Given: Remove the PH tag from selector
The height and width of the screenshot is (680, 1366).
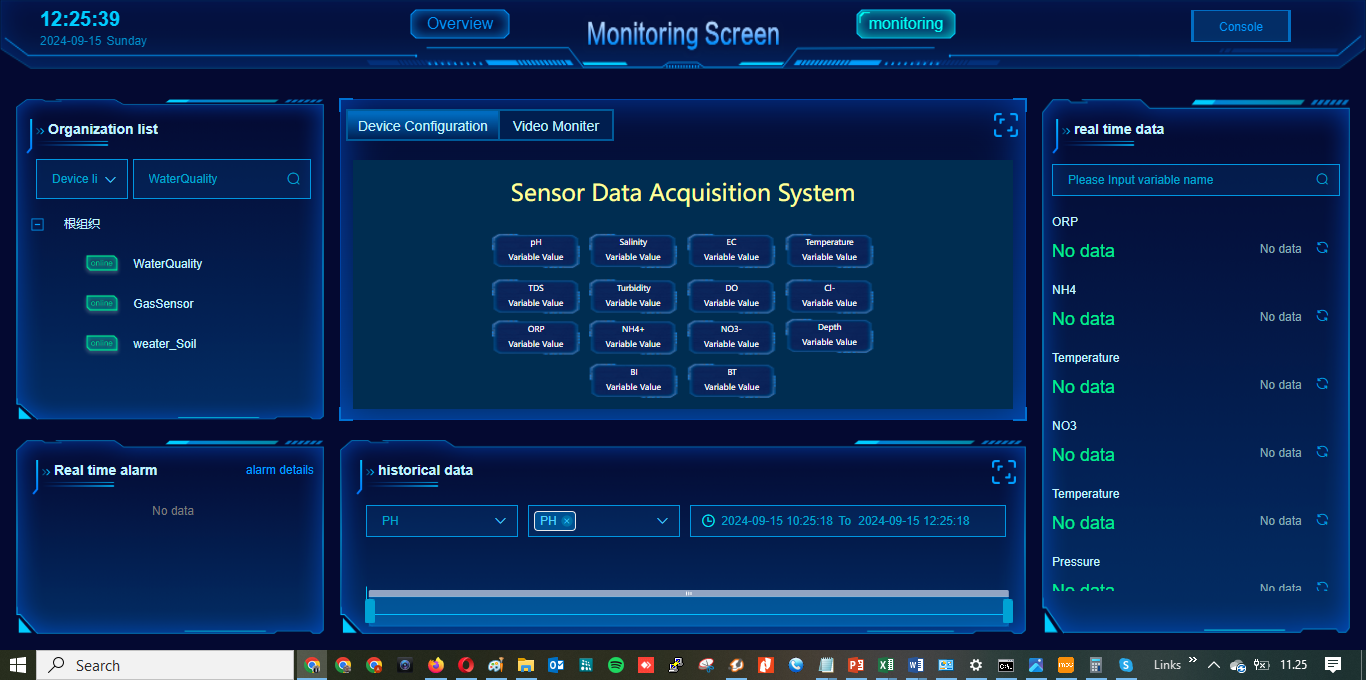Looking at the screenshot, I should (x=567, y=521).
